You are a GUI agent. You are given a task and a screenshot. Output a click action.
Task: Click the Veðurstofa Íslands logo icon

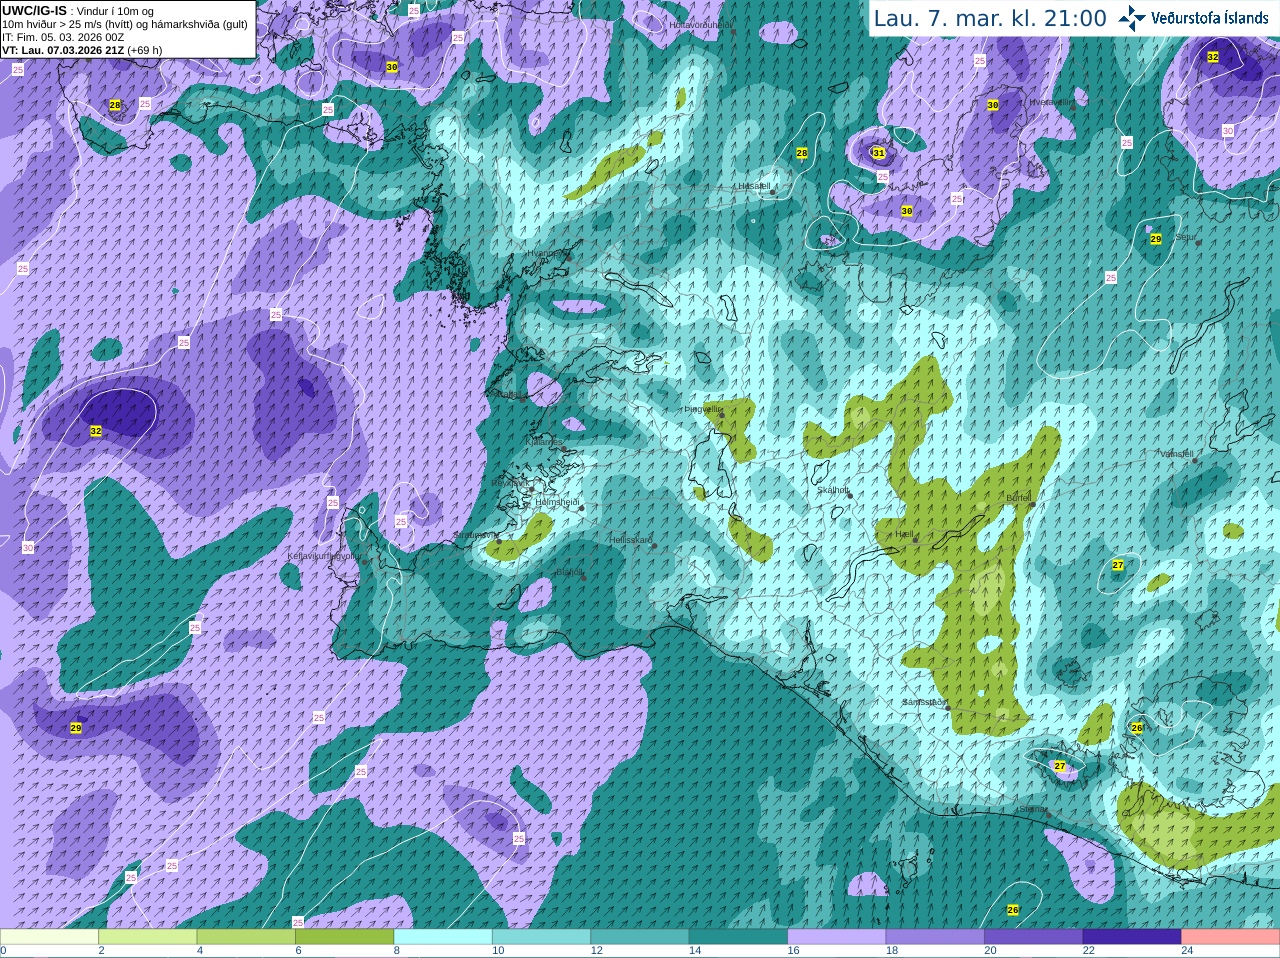pos(1132,18)
